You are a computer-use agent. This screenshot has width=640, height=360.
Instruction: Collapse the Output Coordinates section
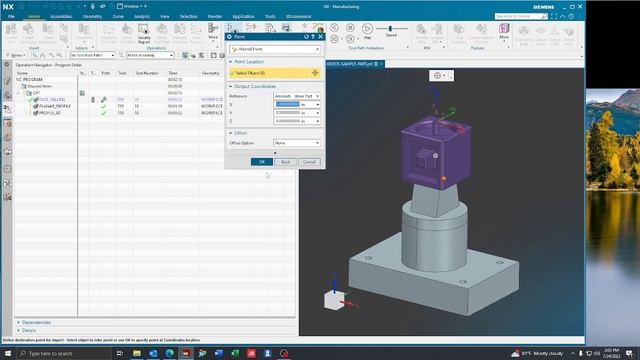coord(231,87)
